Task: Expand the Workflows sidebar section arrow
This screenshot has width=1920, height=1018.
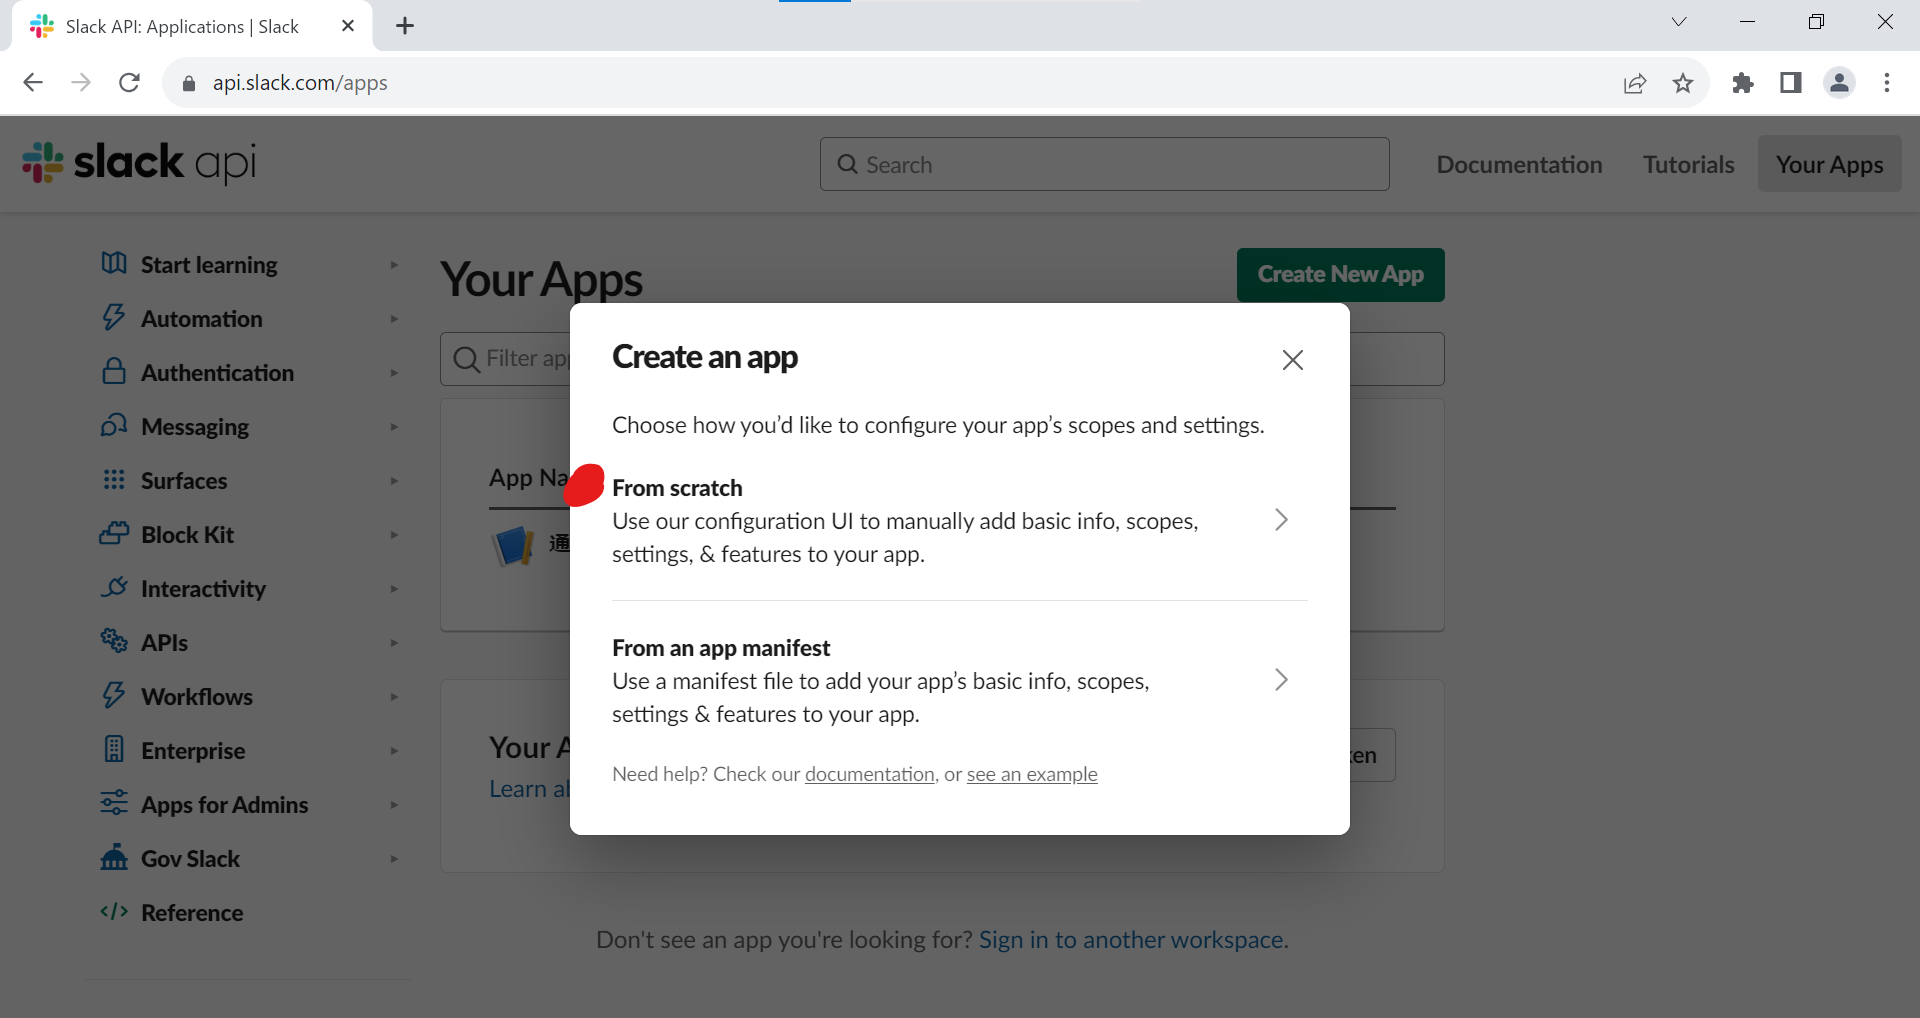Action: point(394,697)
